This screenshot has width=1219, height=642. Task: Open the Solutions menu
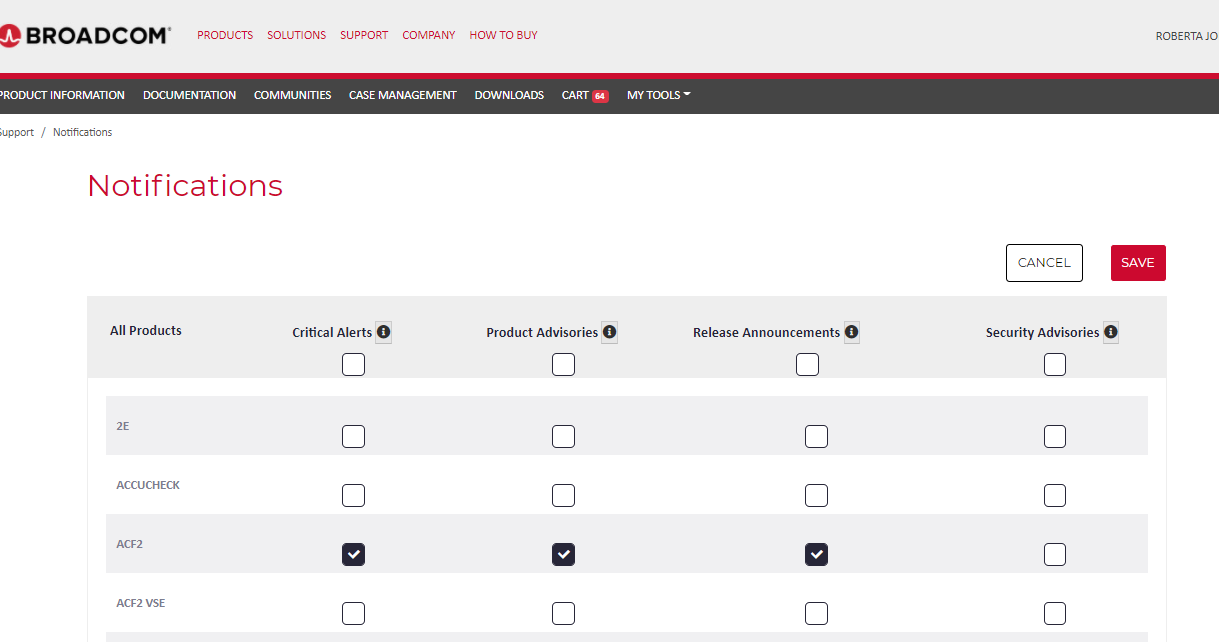pos(296,35)
